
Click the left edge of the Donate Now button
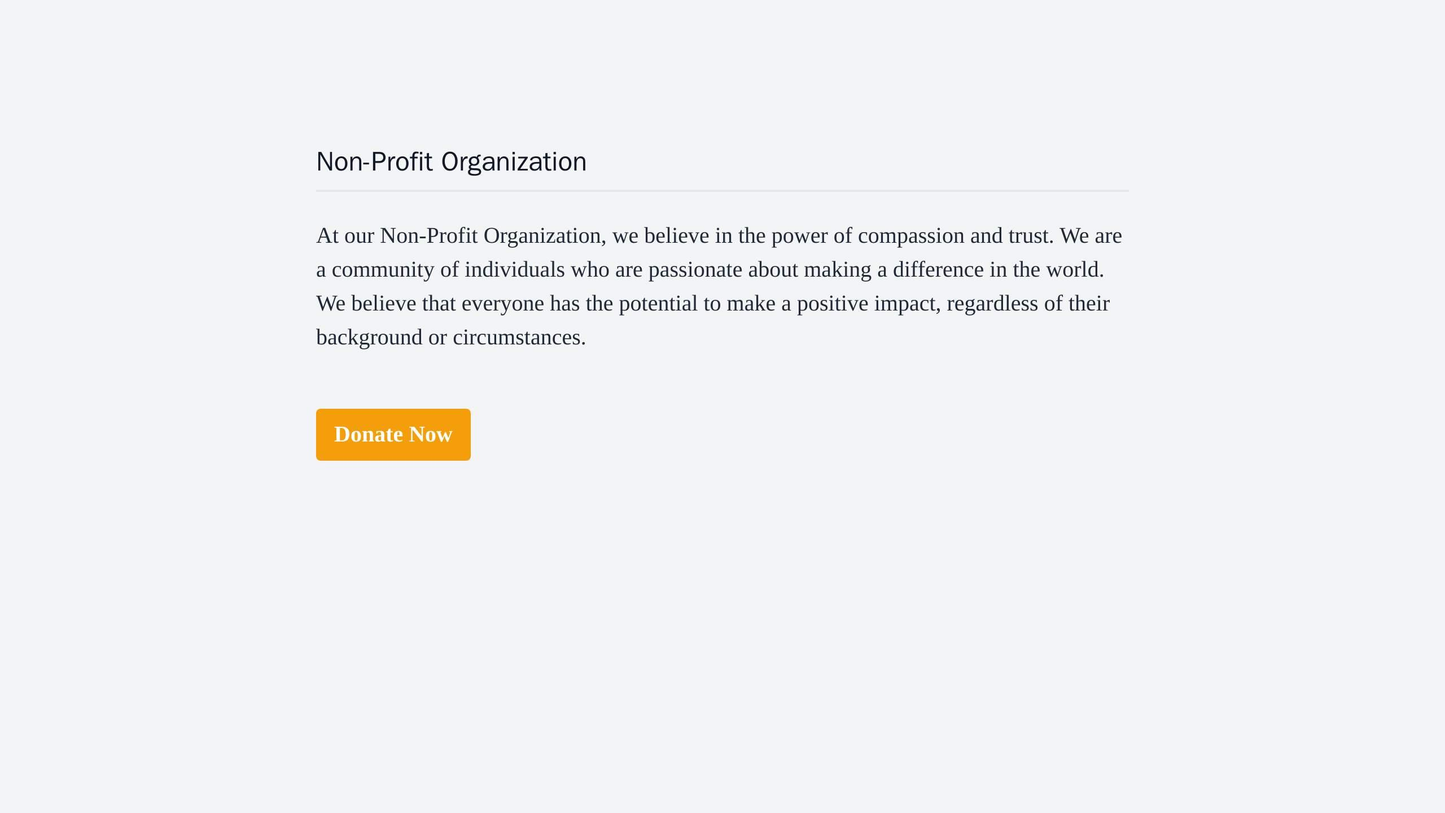(x=320, y=434)
